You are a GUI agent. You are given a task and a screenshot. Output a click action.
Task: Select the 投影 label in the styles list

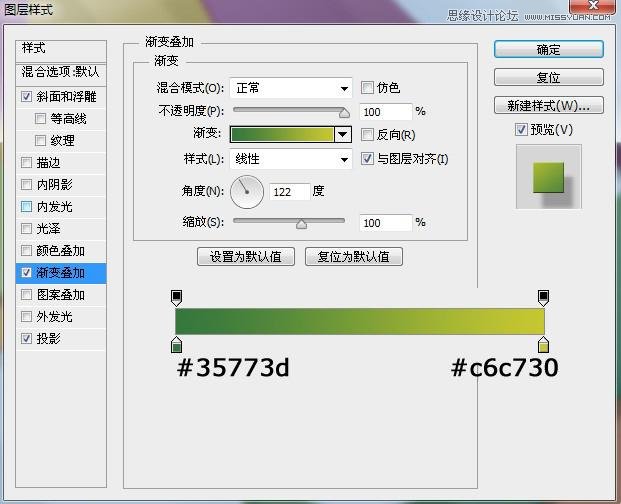[x=48, y=339]
